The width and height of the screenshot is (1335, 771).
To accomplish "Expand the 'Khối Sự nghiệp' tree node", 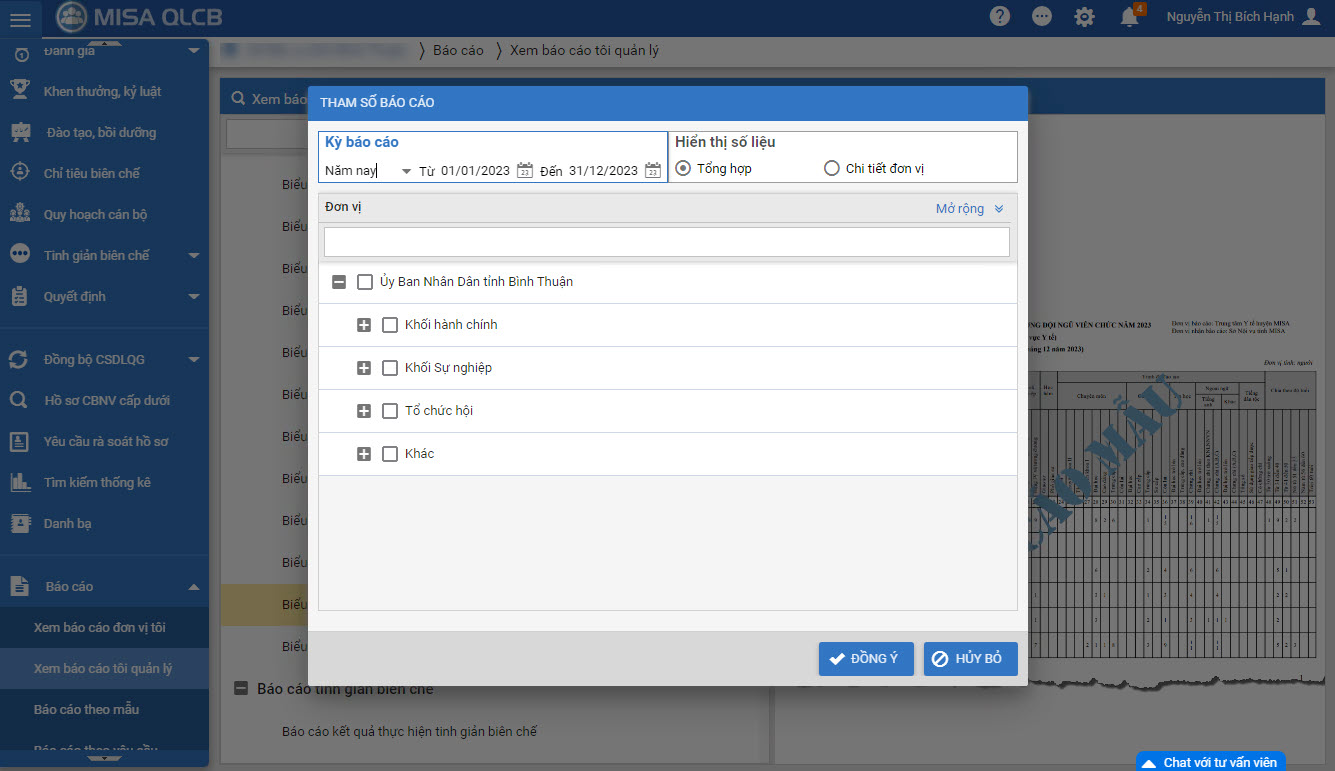I will click(x=364, y=368).
